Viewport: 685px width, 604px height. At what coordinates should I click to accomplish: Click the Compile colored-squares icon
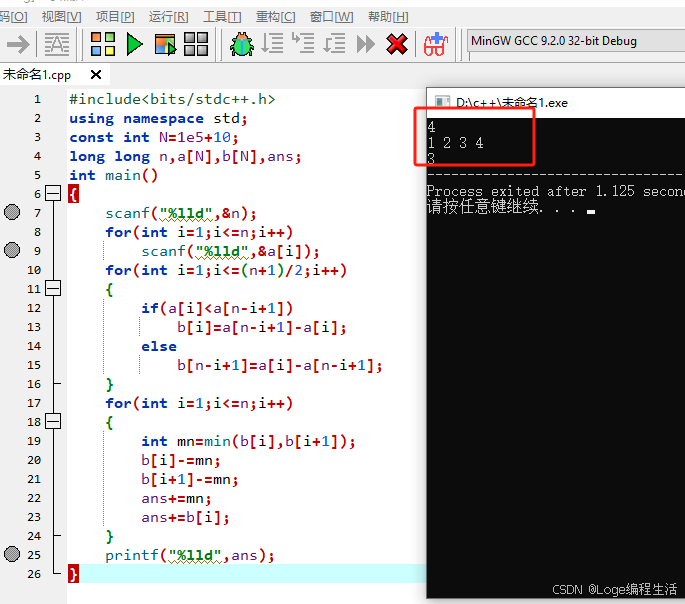click(103, 44)
